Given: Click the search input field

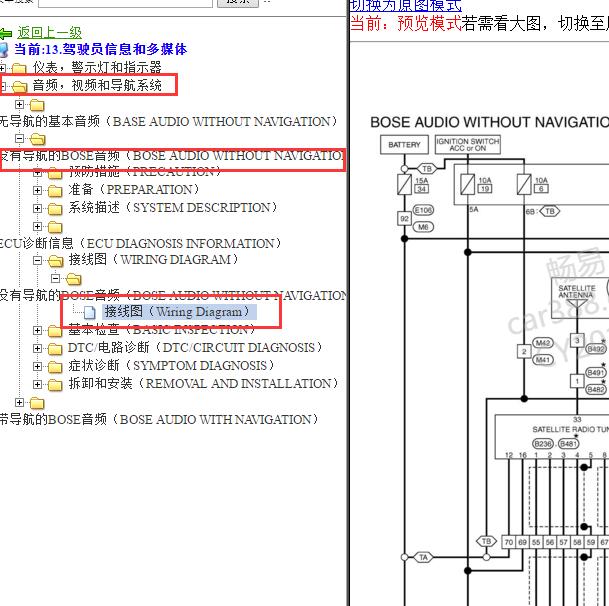Looking at the screenshot, I should (125, 3).
